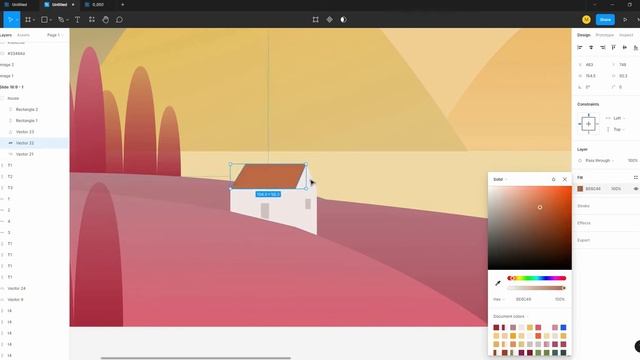
Task: Click the hex value field in color picker
Action: point(524,299)
